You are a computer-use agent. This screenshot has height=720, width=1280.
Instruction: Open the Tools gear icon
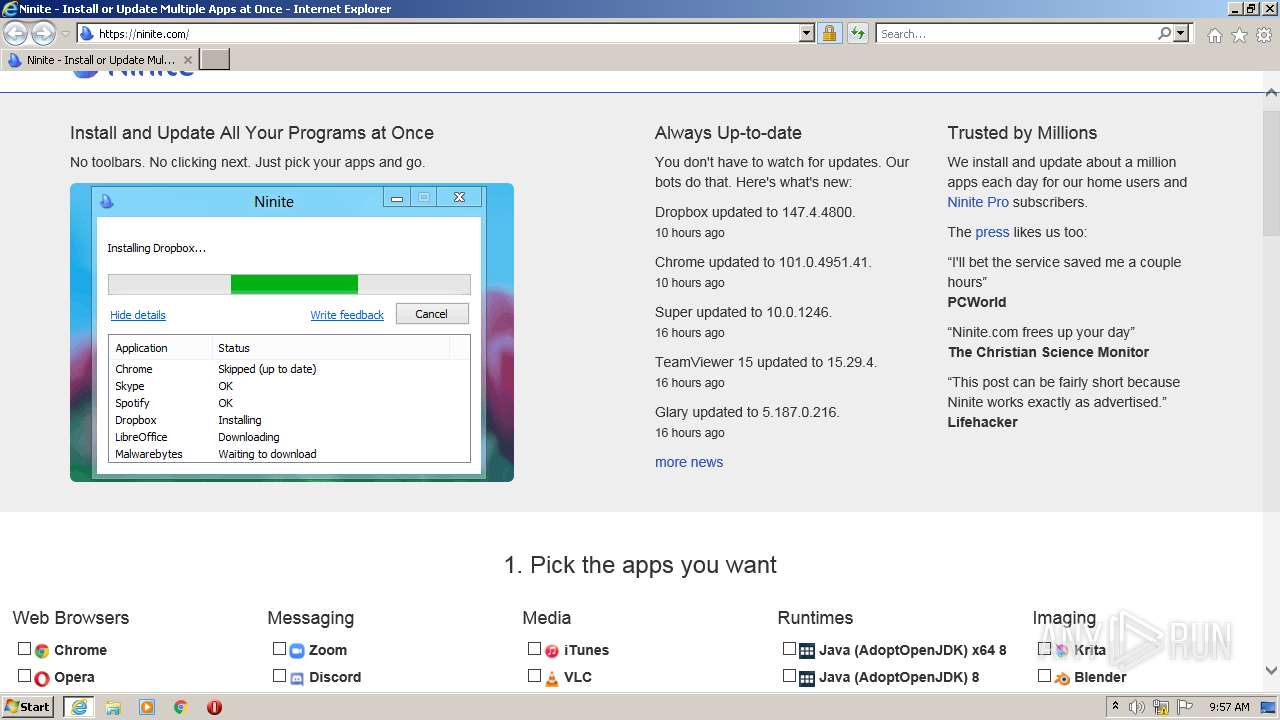click(x=1264, y=35)
